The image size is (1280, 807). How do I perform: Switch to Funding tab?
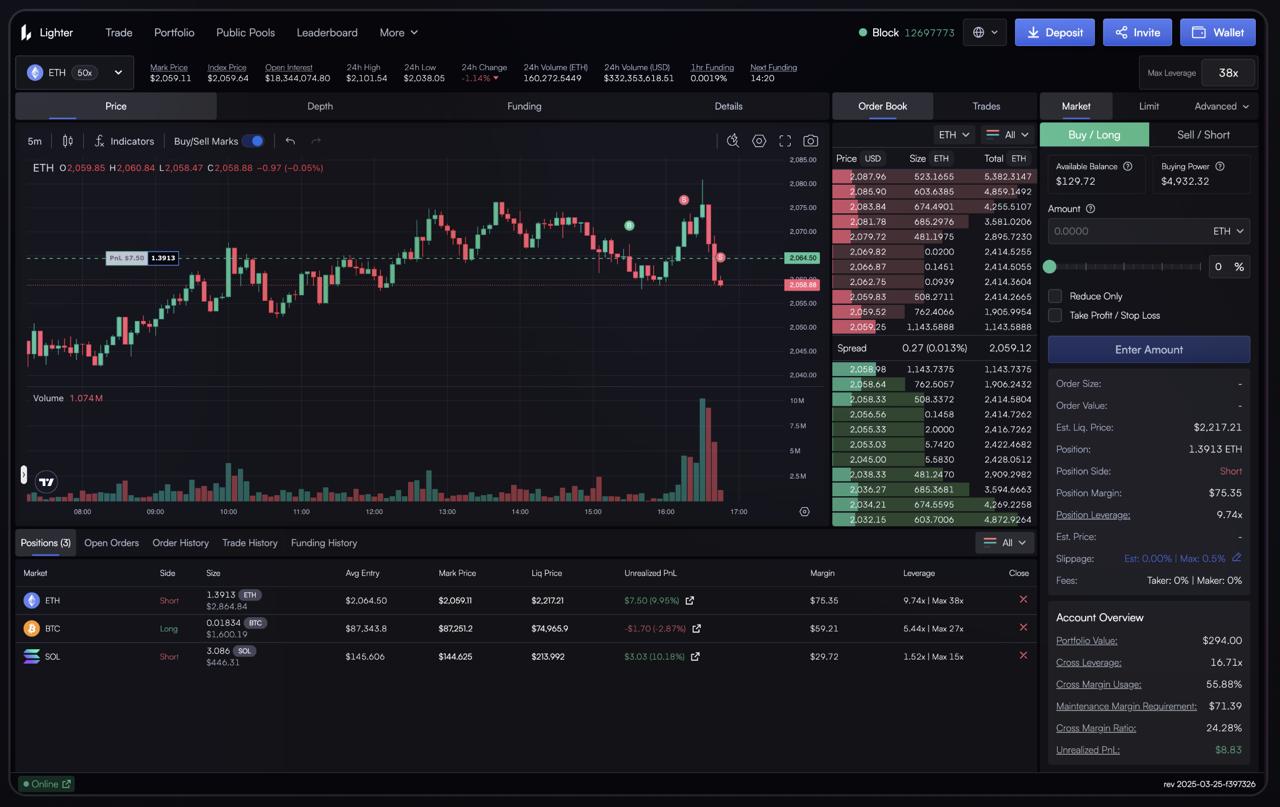point(524,106)
